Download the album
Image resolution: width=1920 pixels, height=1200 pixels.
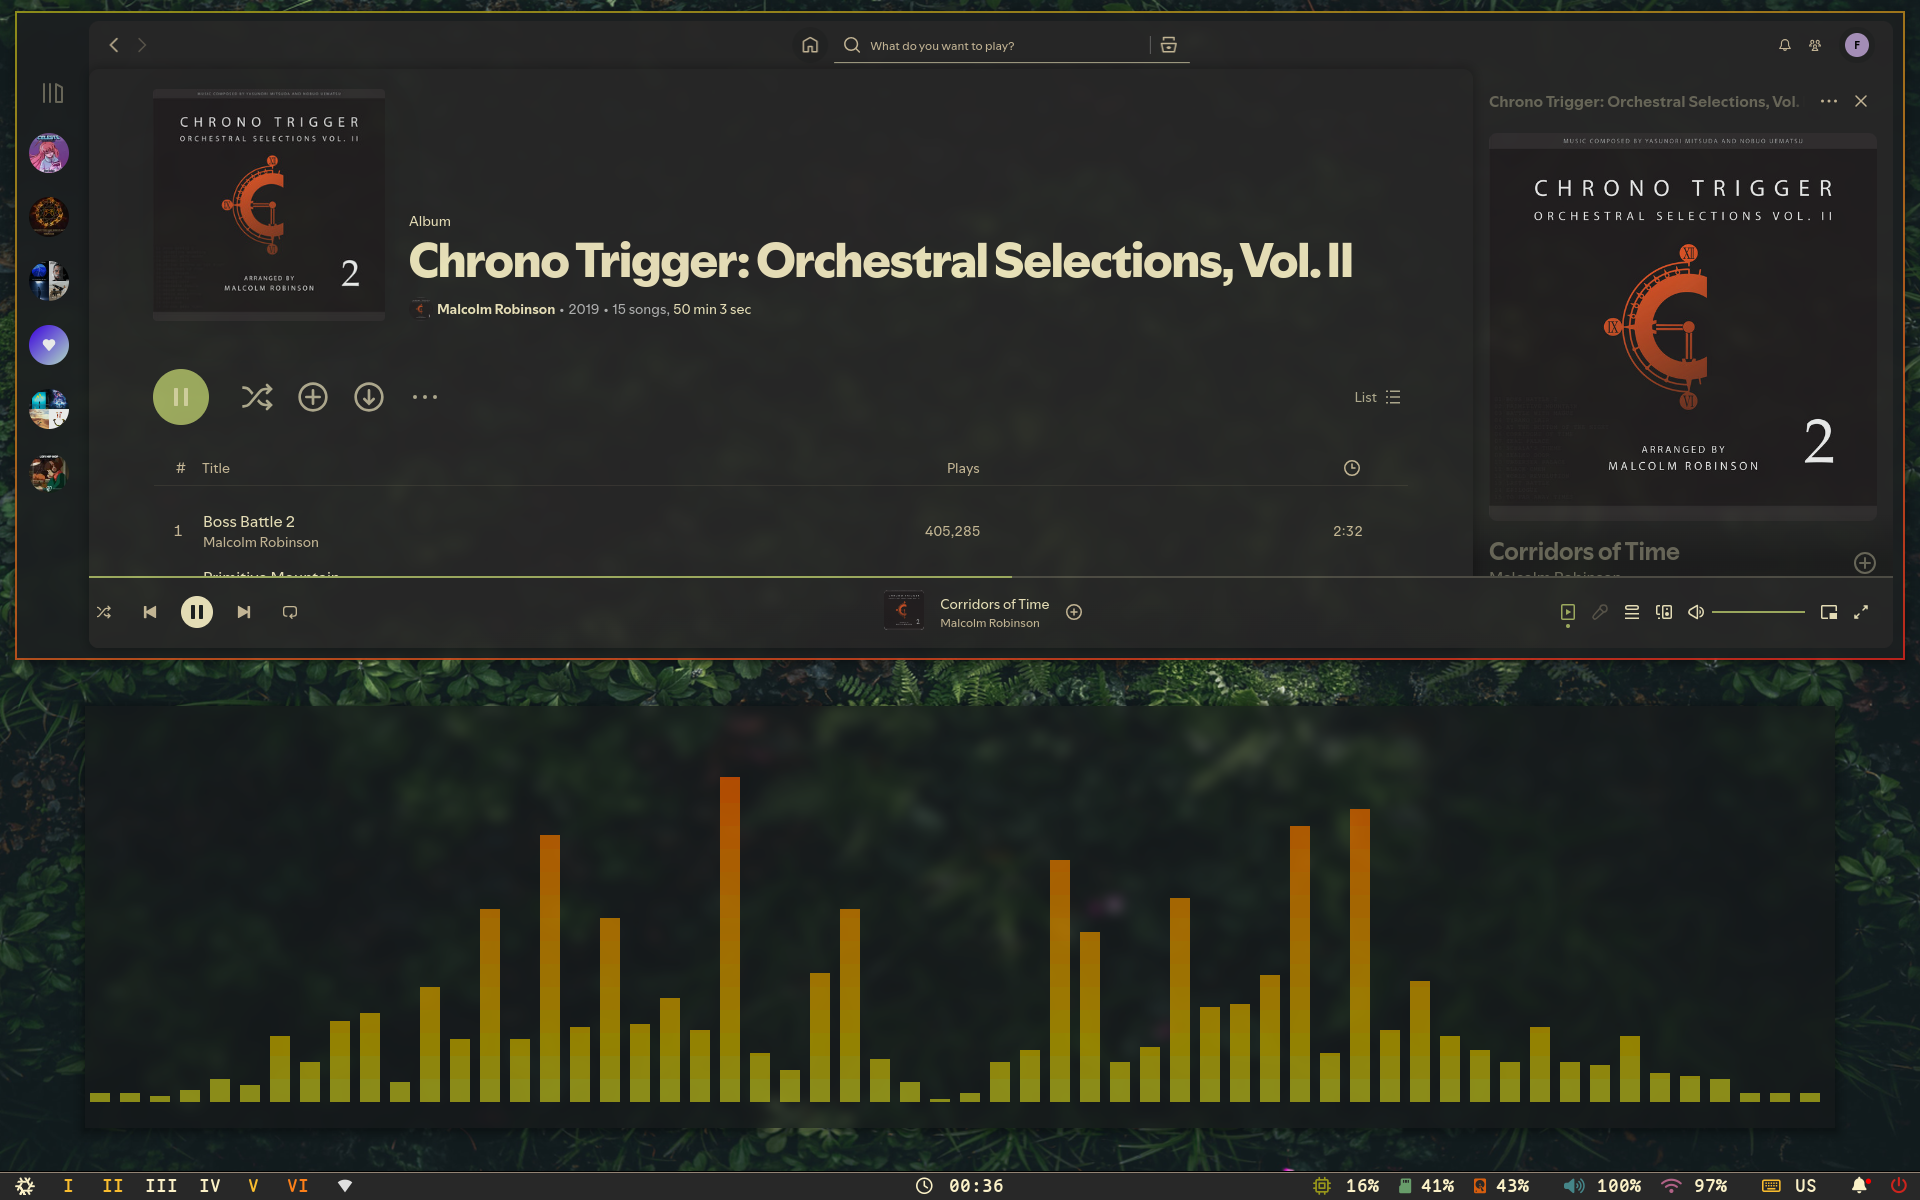369,397
